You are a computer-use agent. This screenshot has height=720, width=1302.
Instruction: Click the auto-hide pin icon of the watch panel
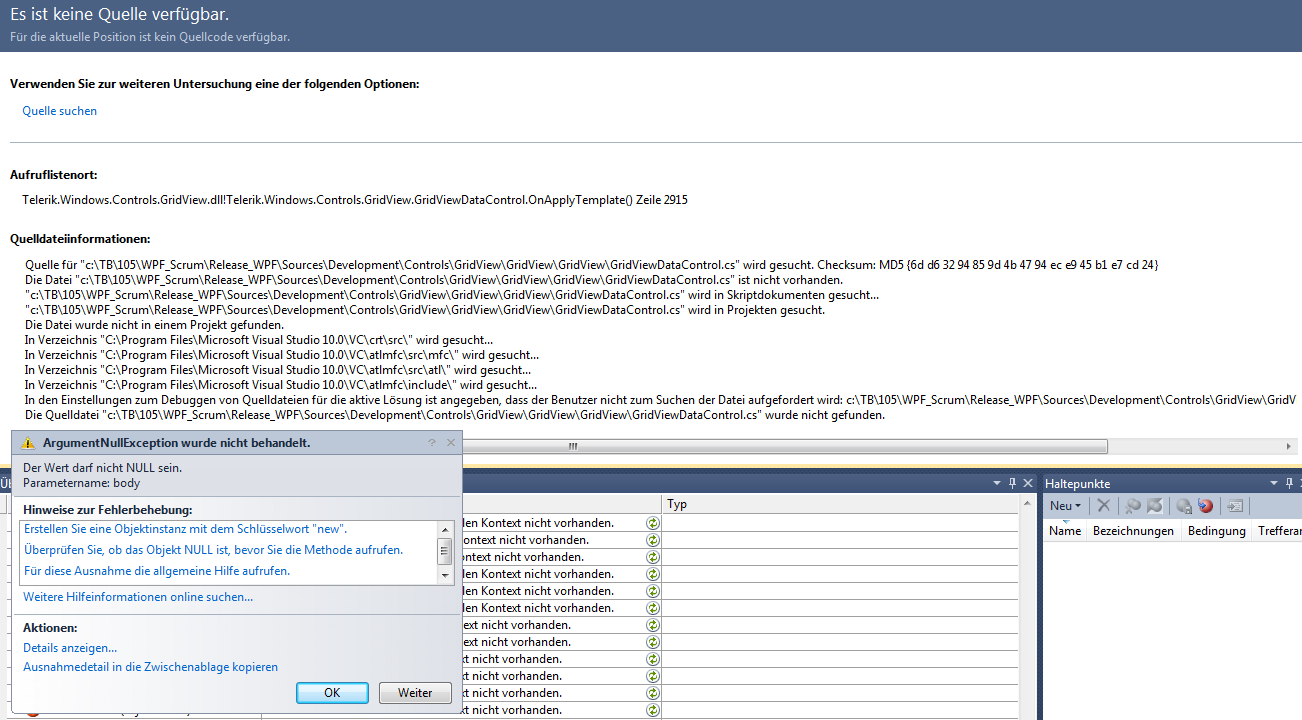pyautogui.click(x=1012, y=483)
